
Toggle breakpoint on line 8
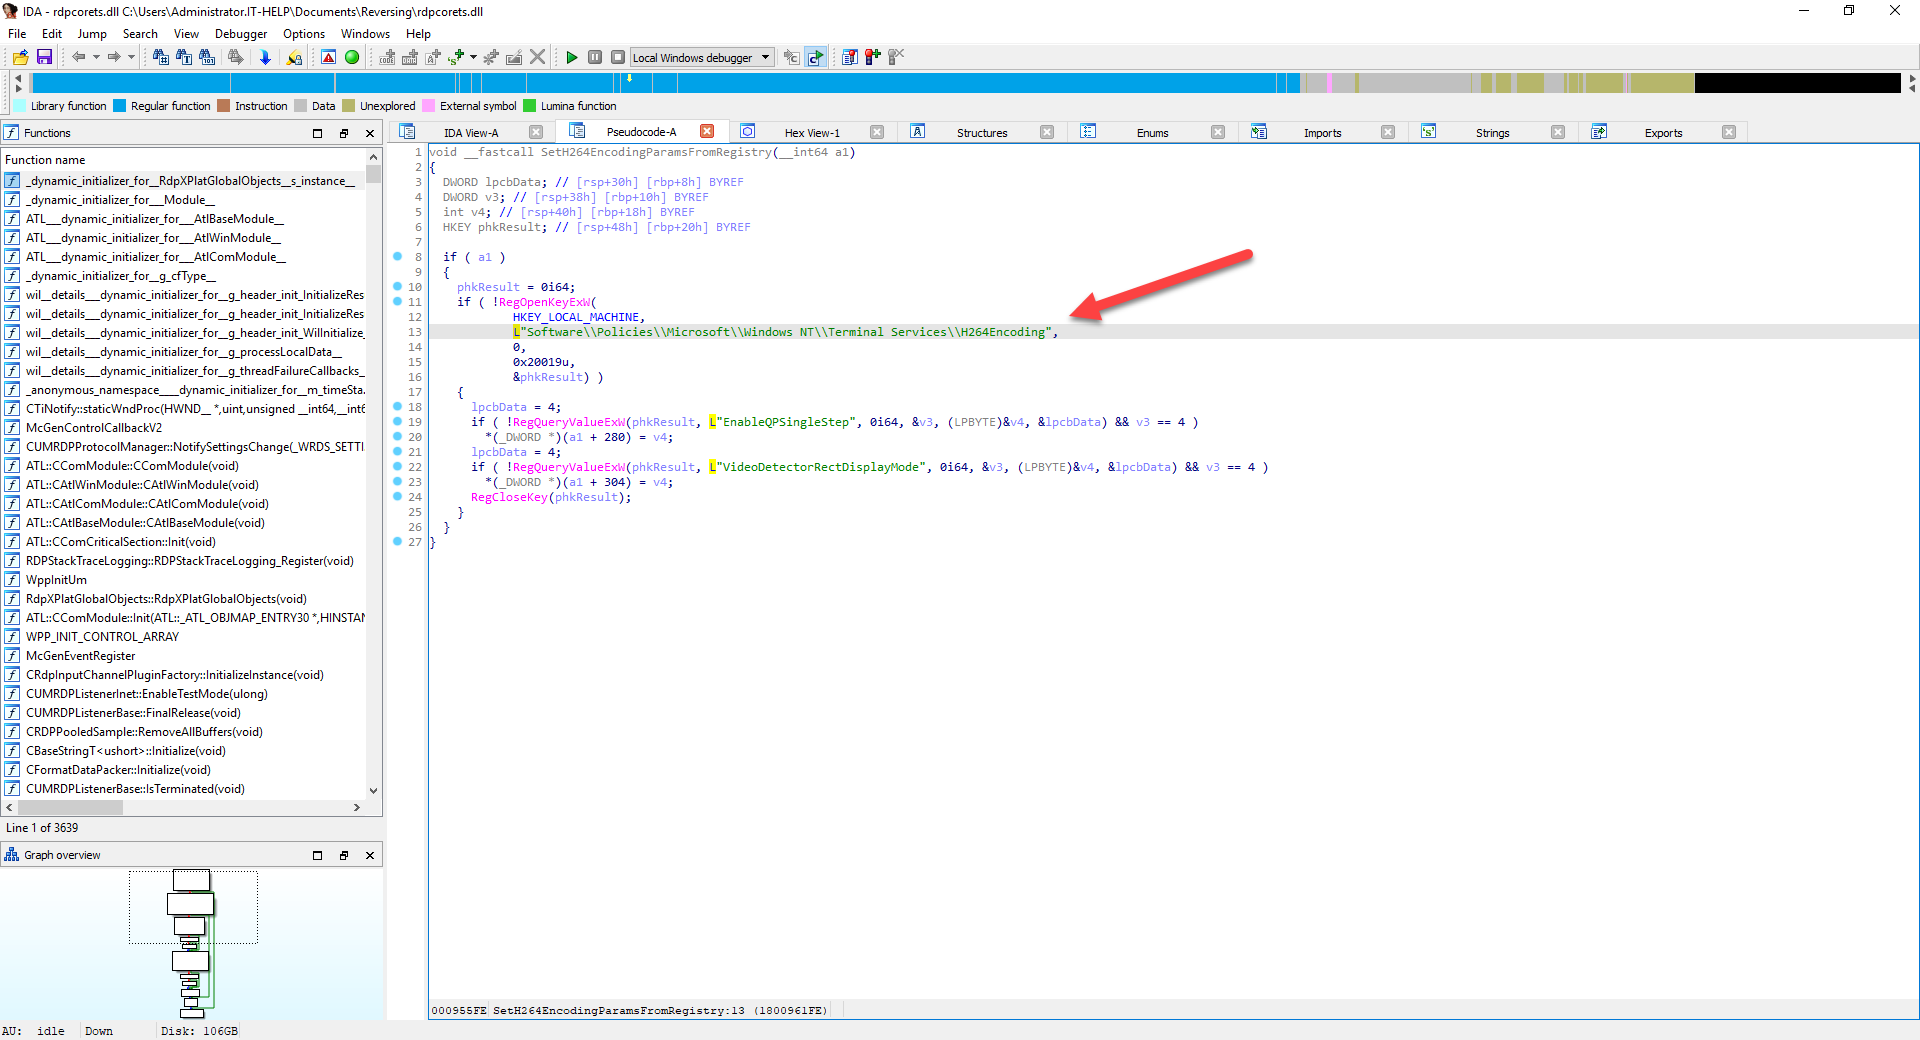click(x=398, y=257)
